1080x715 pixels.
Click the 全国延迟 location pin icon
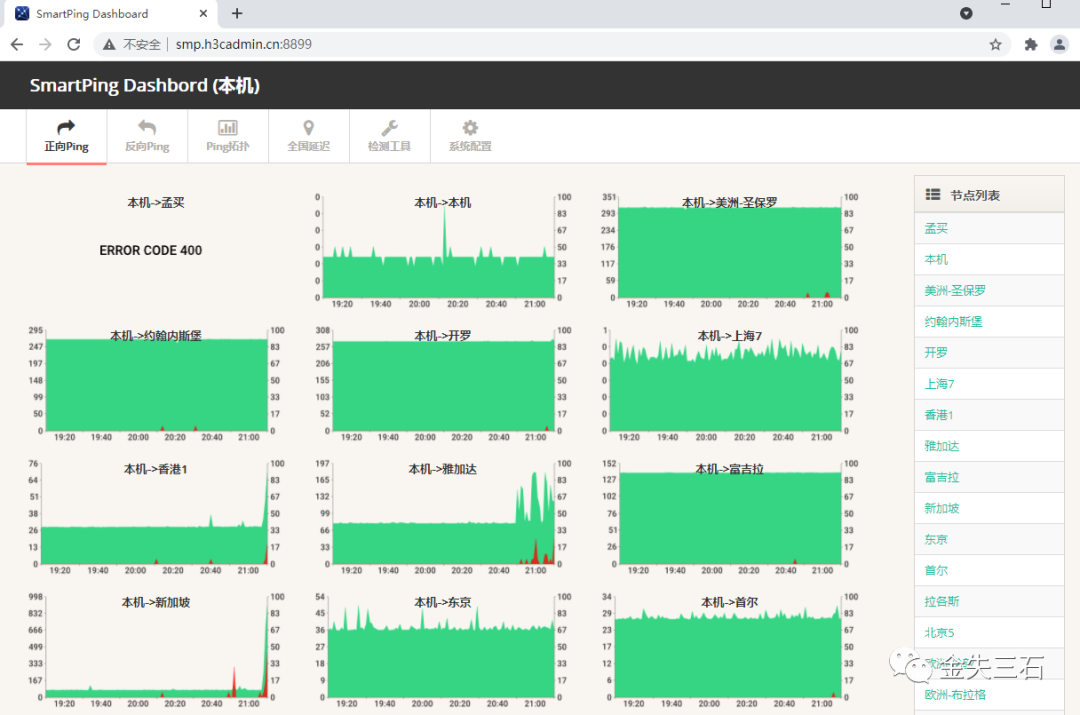(308, 128)
